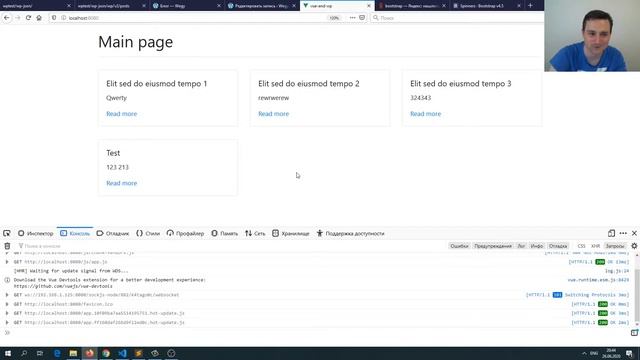640x360 pixels.
Task: Open Windows taskbar search
Action: [x=24, y=353]
